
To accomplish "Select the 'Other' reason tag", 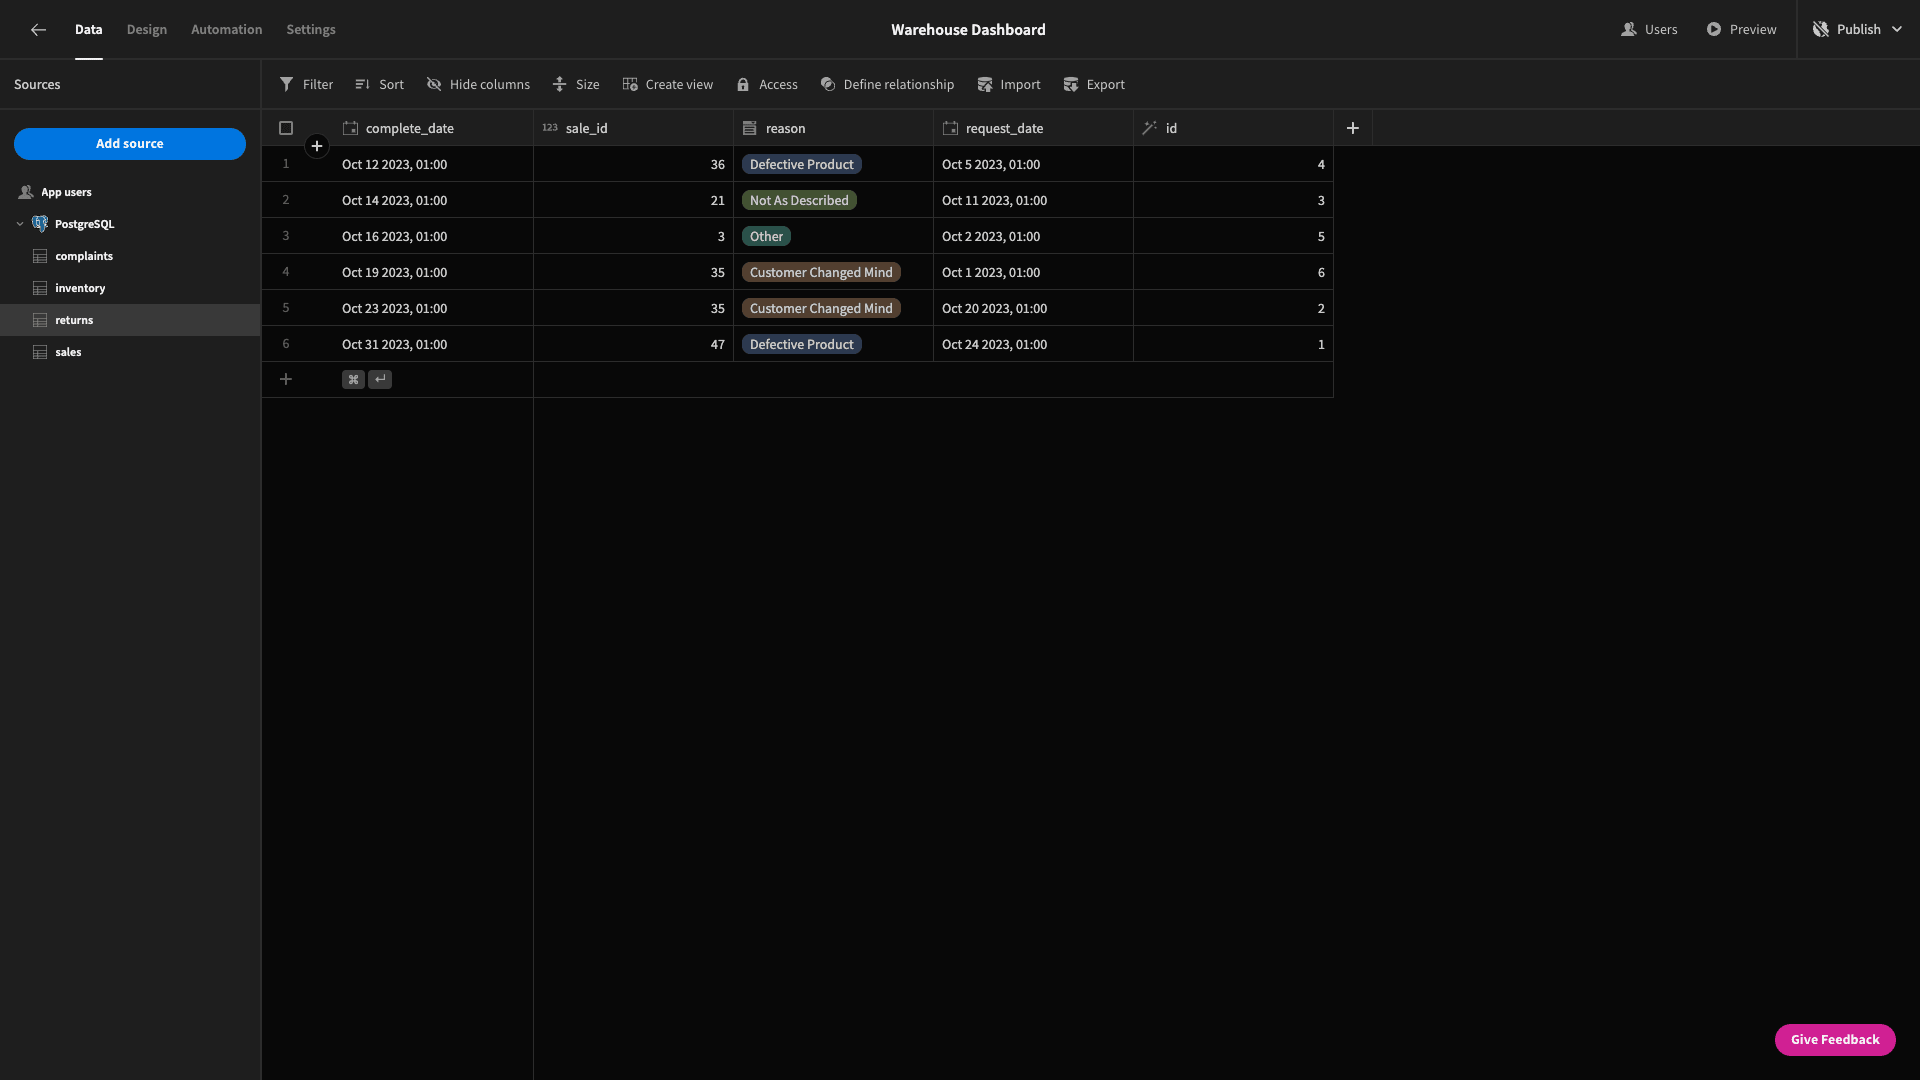I will (766, 236).
